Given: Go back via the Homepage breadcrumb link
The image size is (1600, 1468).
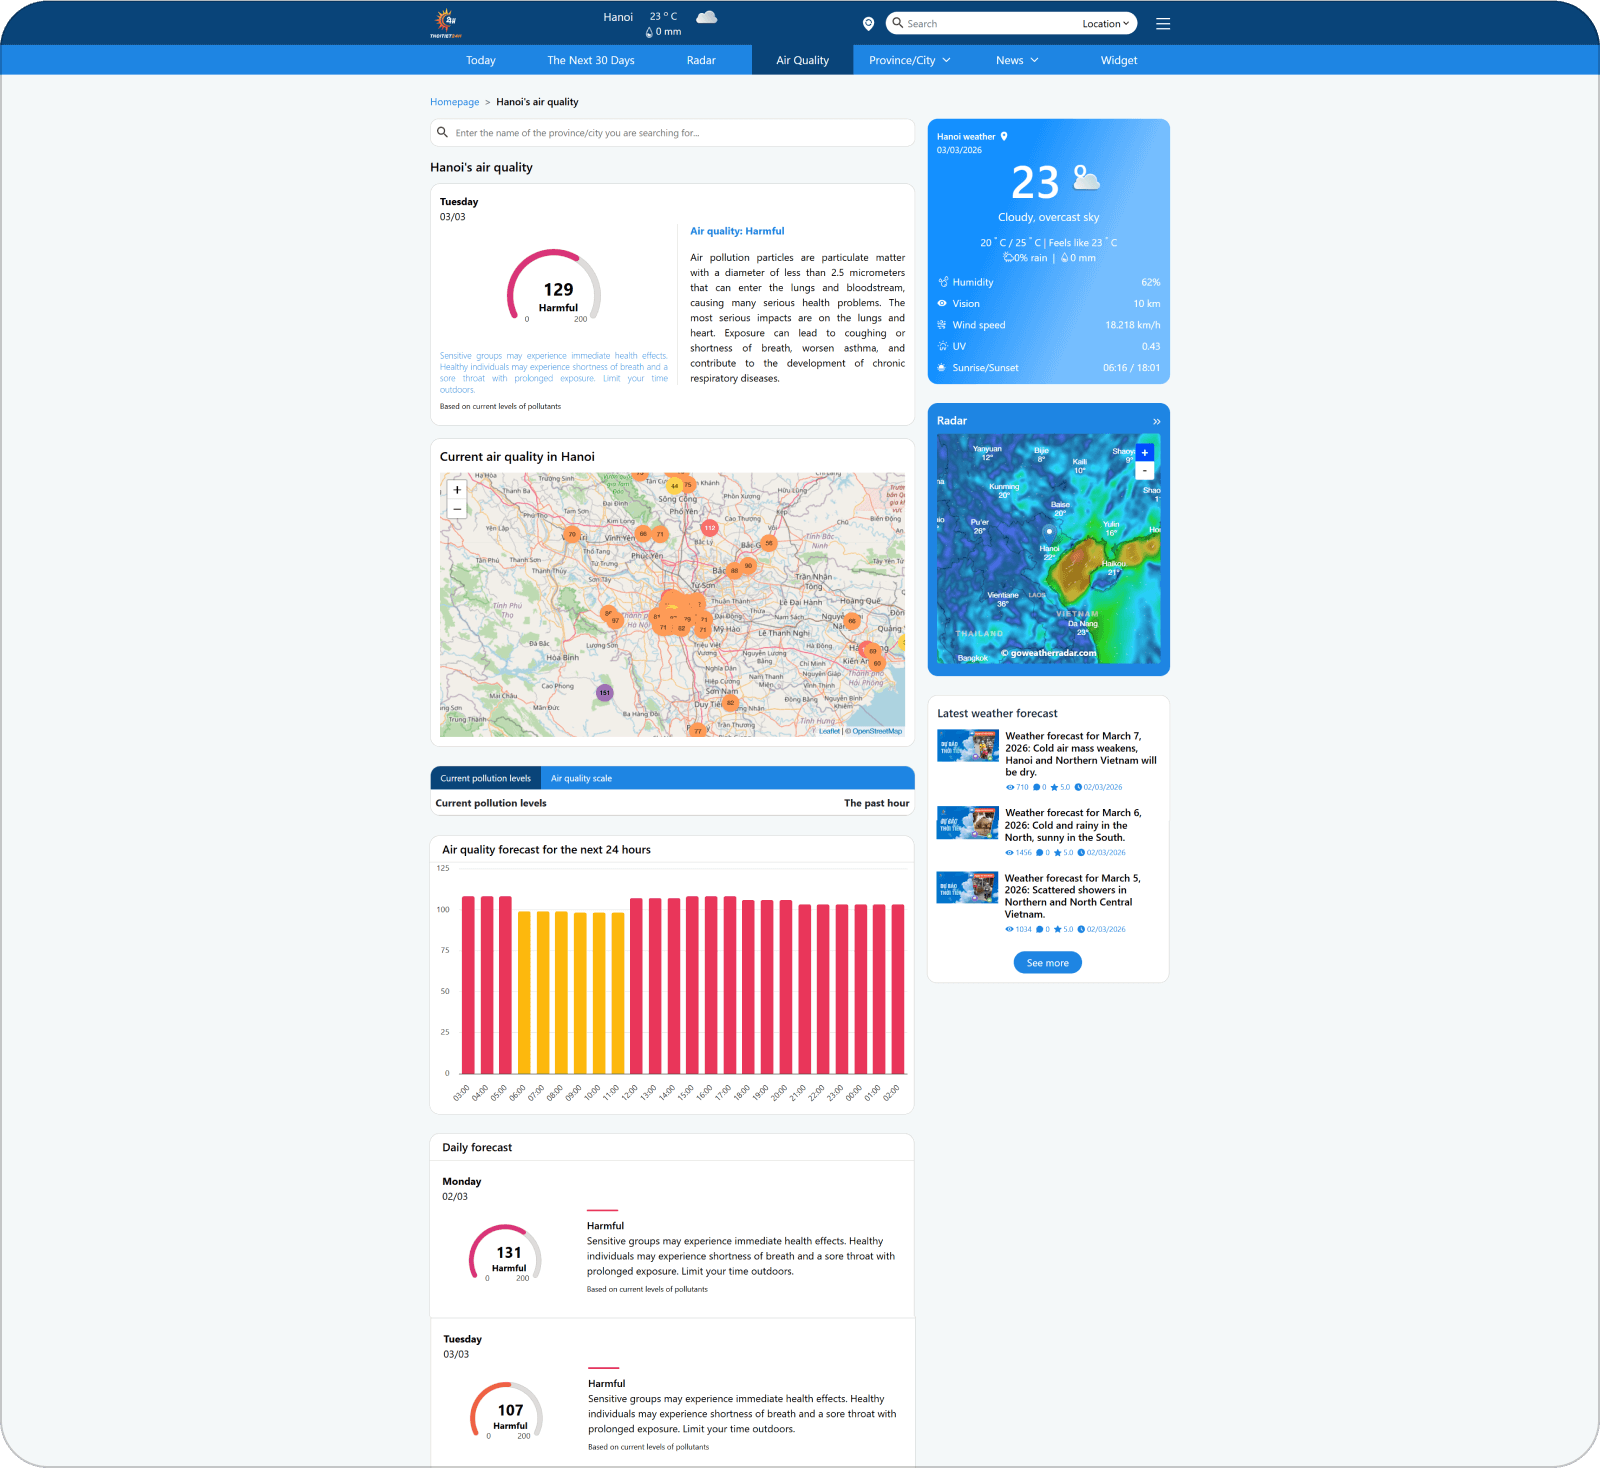Looking at the screenshot, I should click(x=455, y=101).
